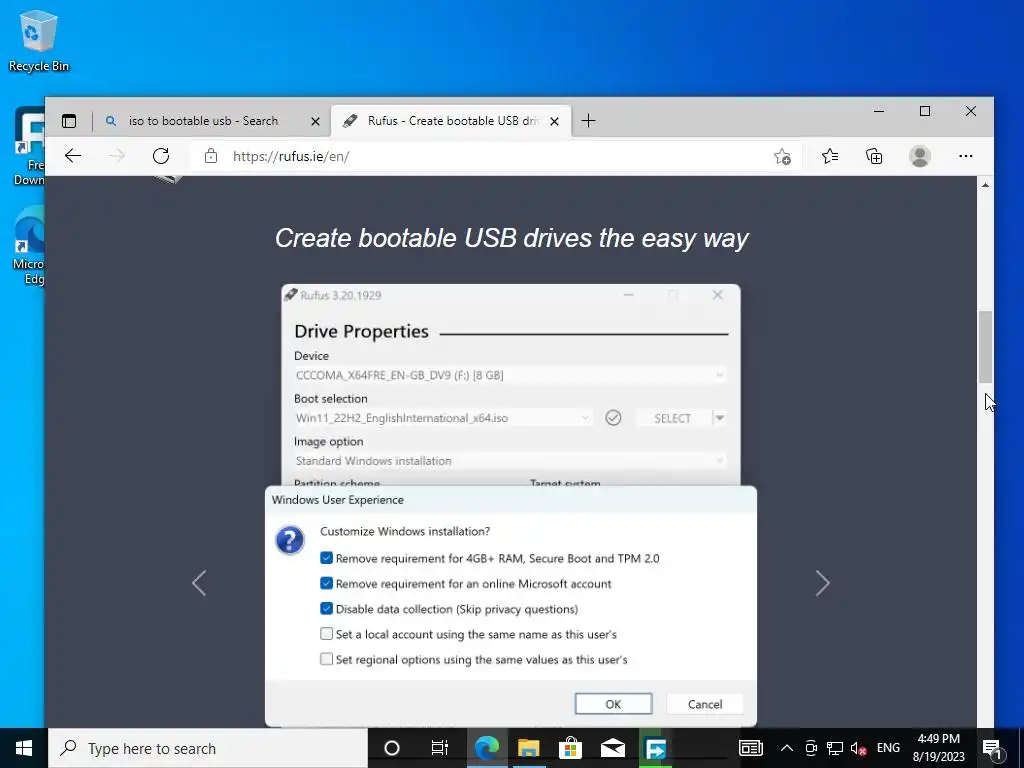Click the SELECT button in Rufus image

pyautogui.click(x=673, y=418)
